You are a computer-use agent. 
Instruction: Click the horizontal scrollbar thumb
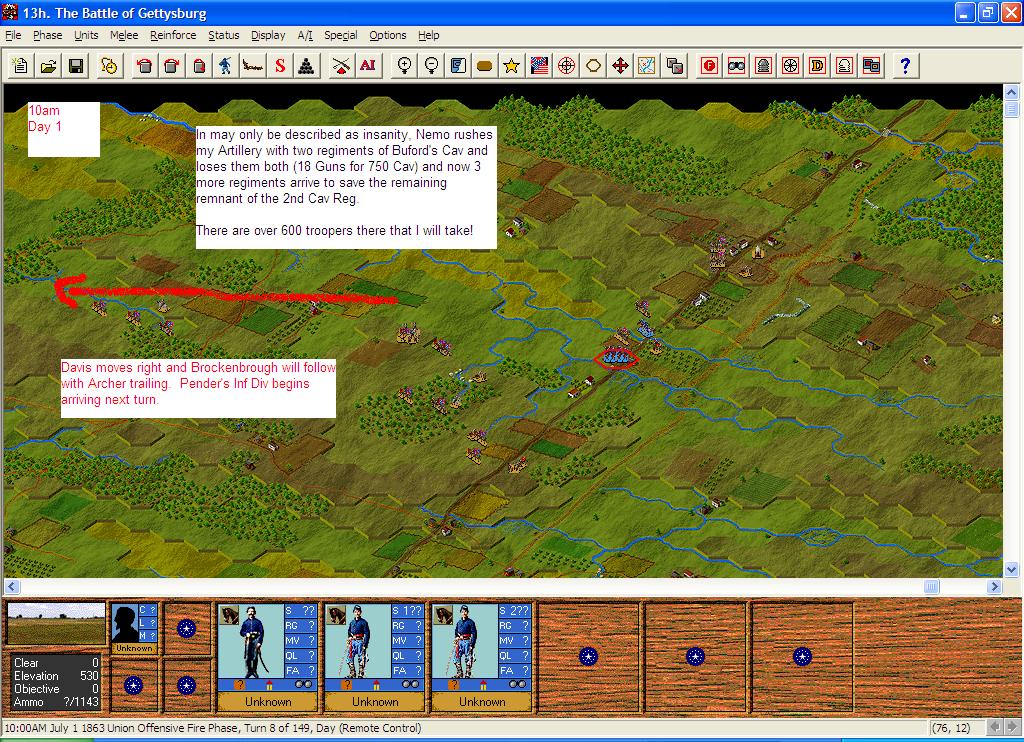[x=931, y=587]
